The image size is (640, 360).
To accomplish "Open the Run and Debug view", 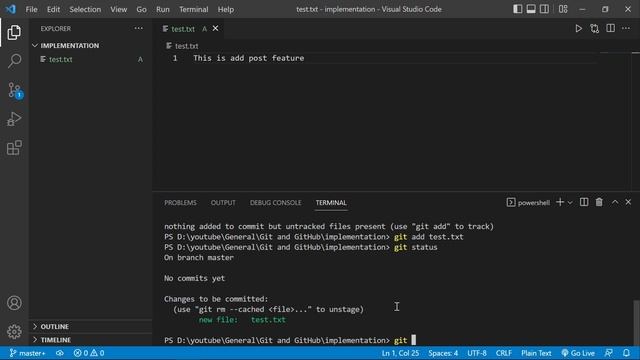I will (14, 119).
